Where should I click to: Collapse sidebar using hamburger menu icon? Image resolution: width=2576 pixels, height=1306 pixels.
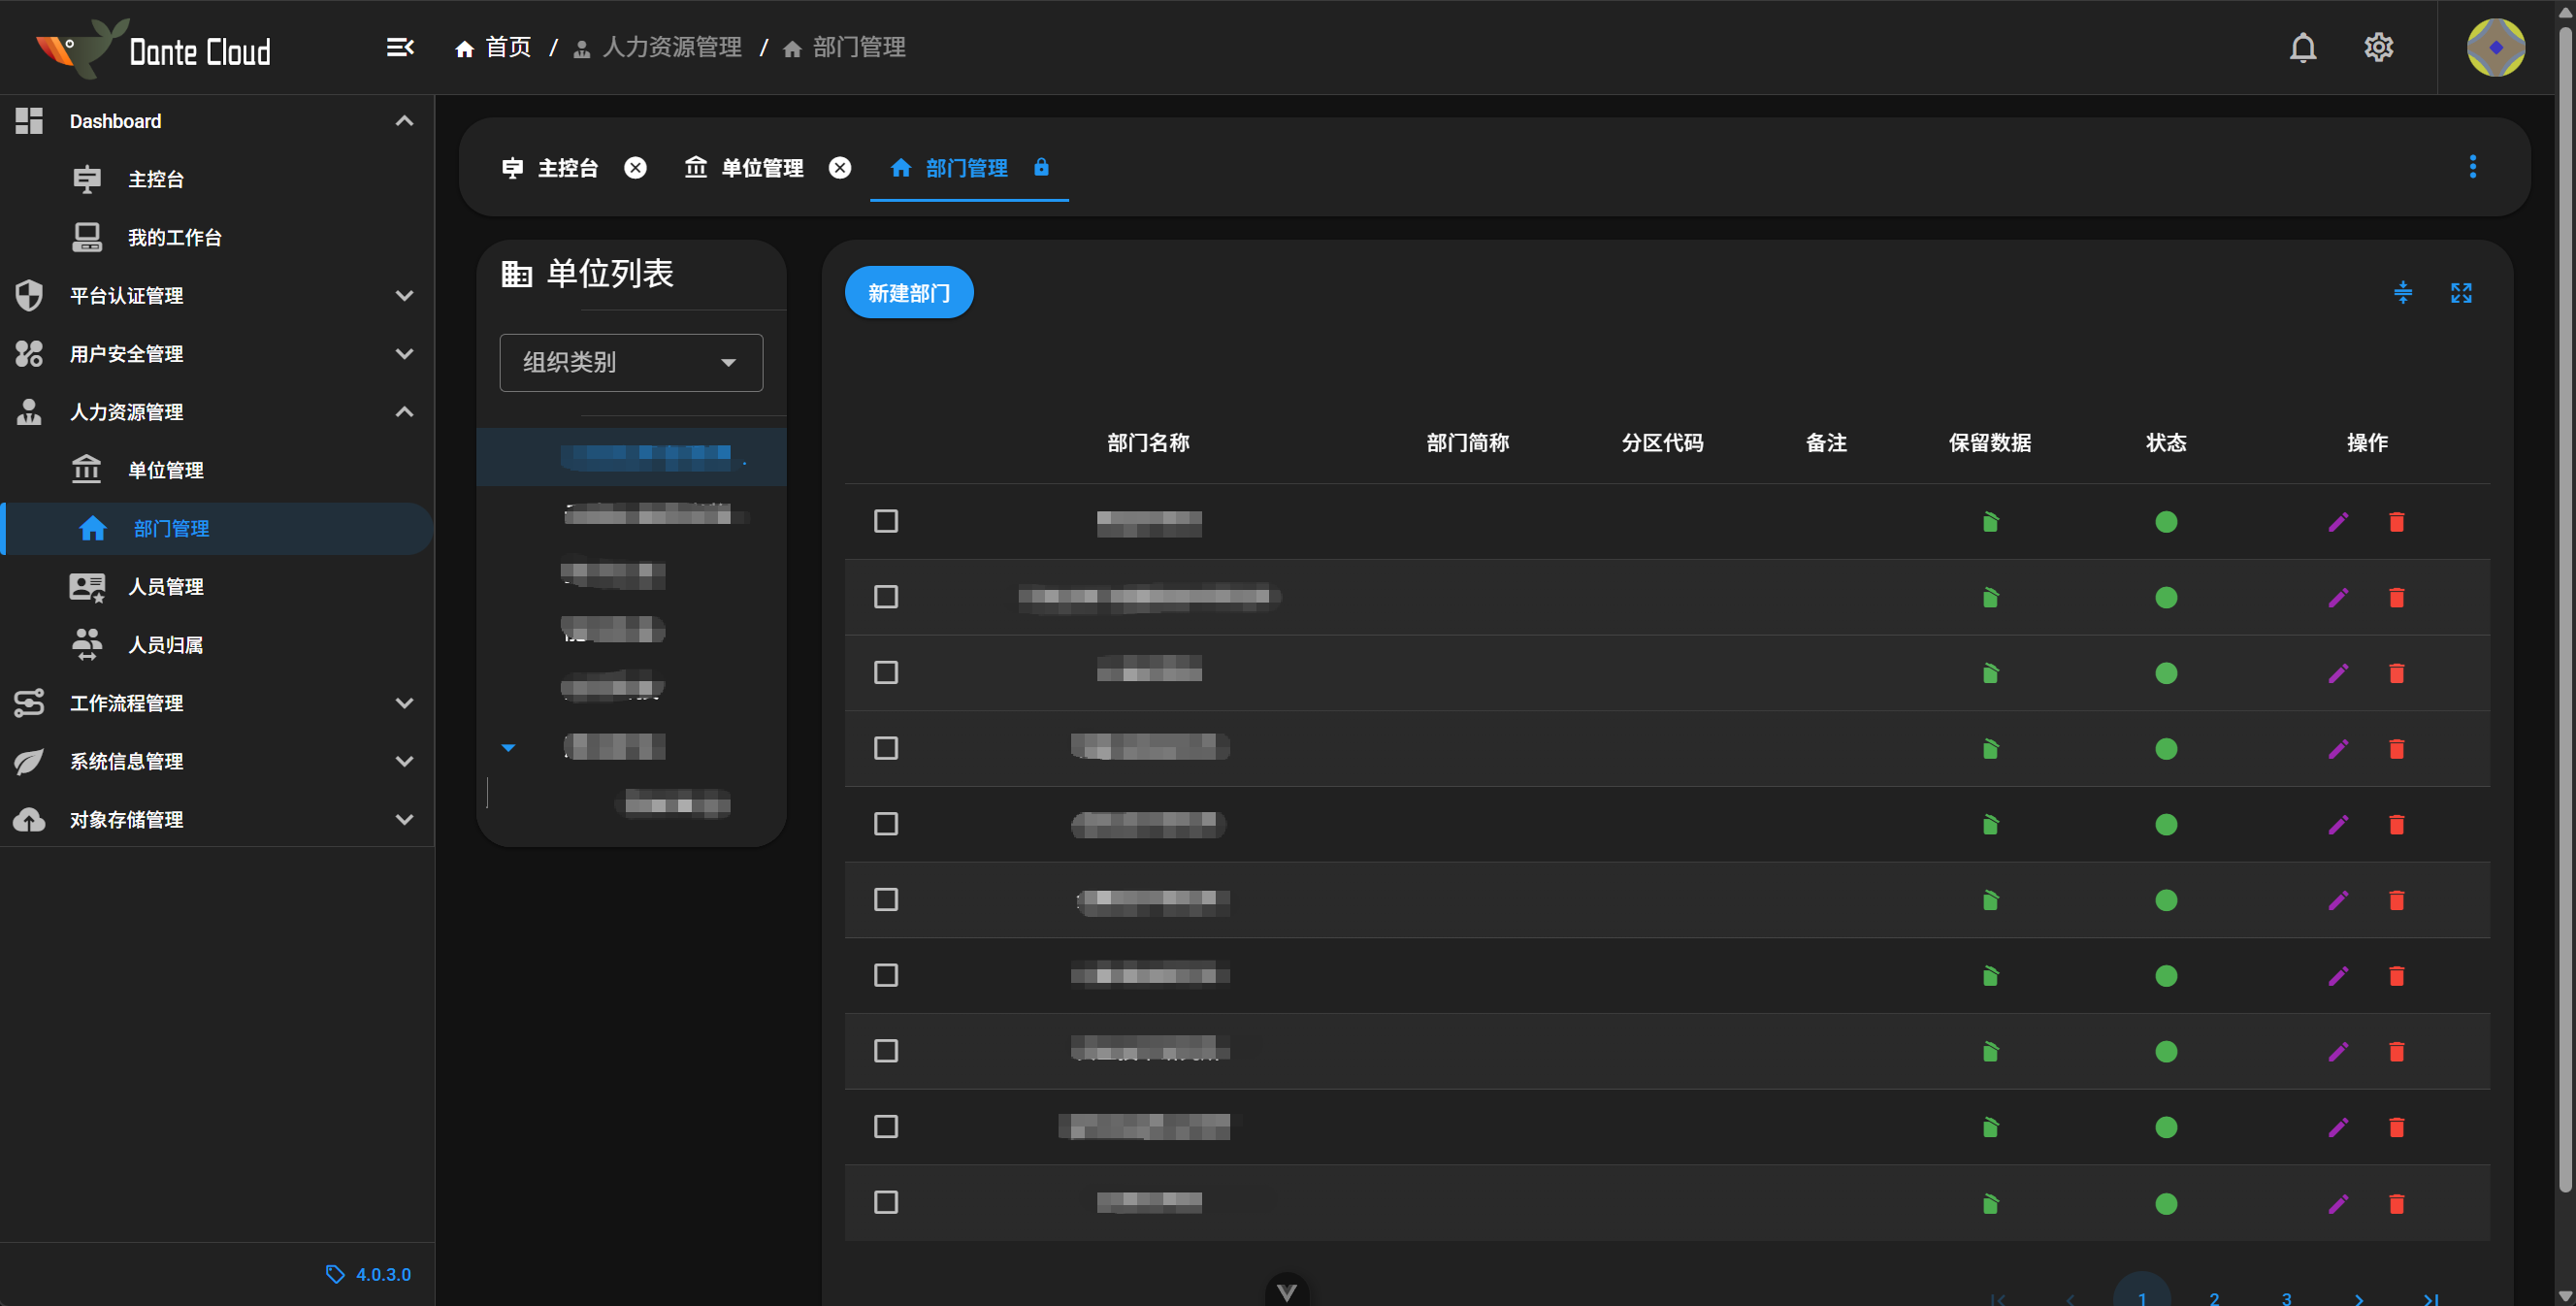400,47
